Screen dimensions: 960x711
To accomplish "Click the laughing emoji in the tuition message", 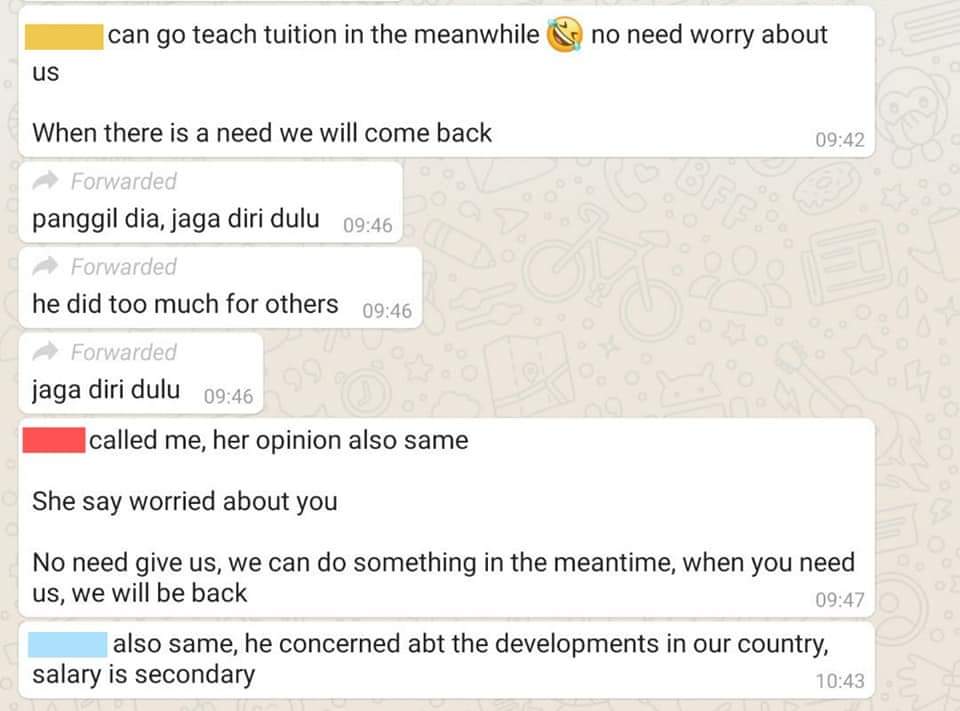I will coord(564,35).
